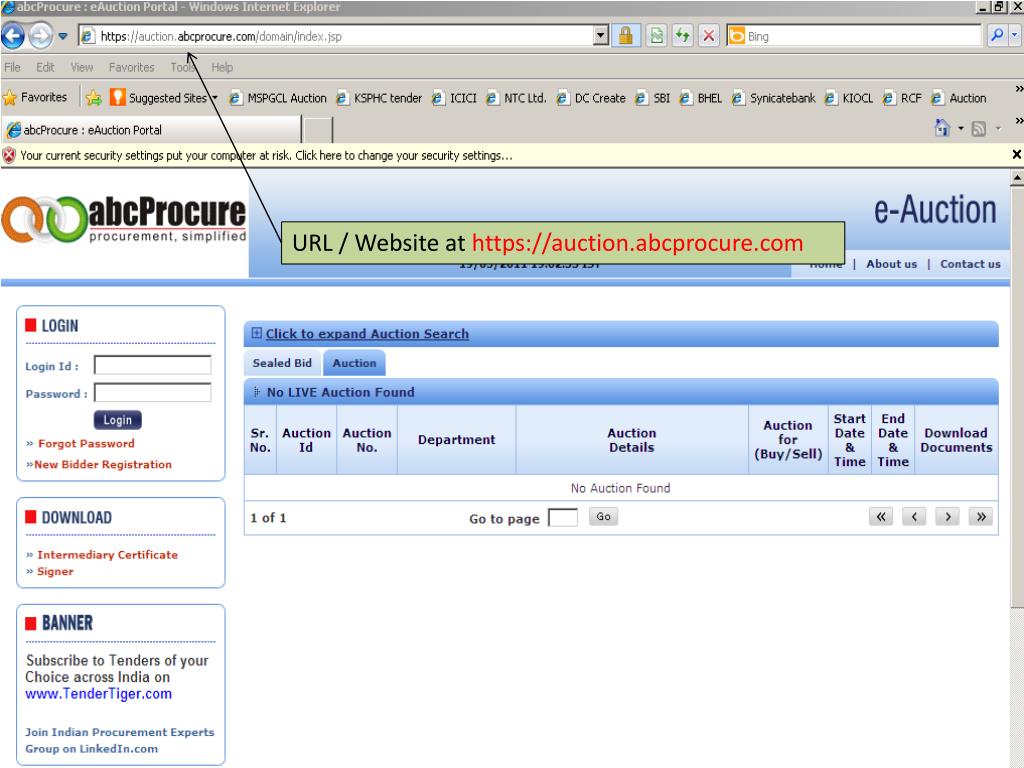The height and width of the screenshot is (768, 1024).
Task: Go to next page with right arrow
Action: [x=947, y=517]
